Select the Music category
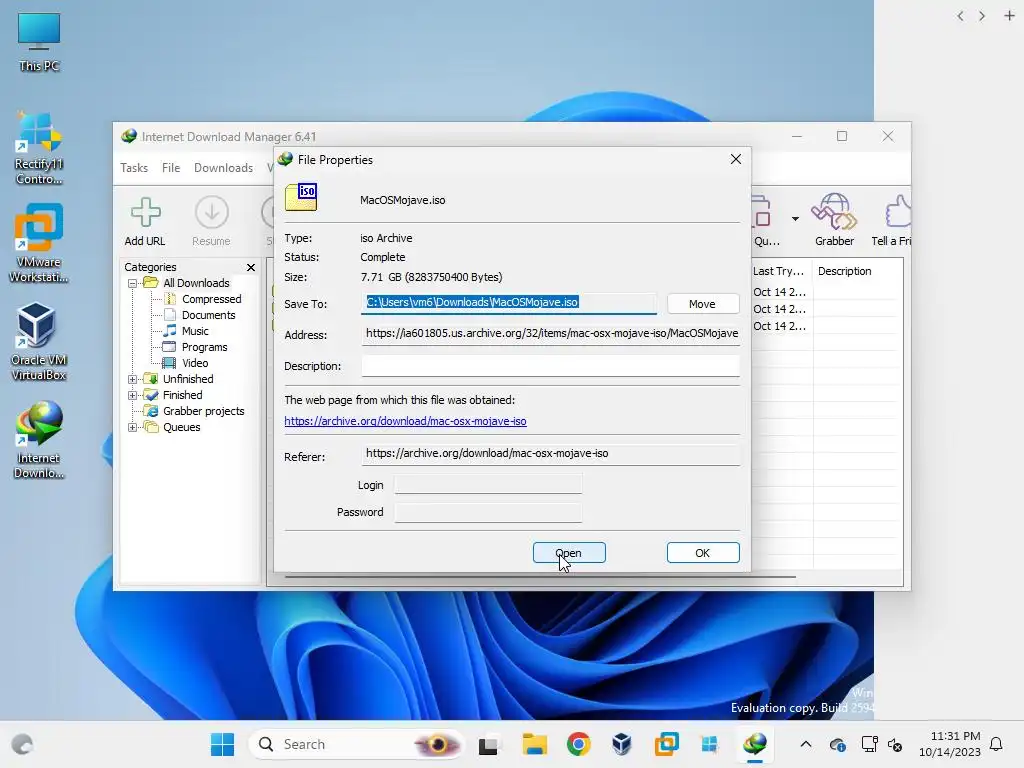Viewport: 1024px width, 768px height. point(195,331)
